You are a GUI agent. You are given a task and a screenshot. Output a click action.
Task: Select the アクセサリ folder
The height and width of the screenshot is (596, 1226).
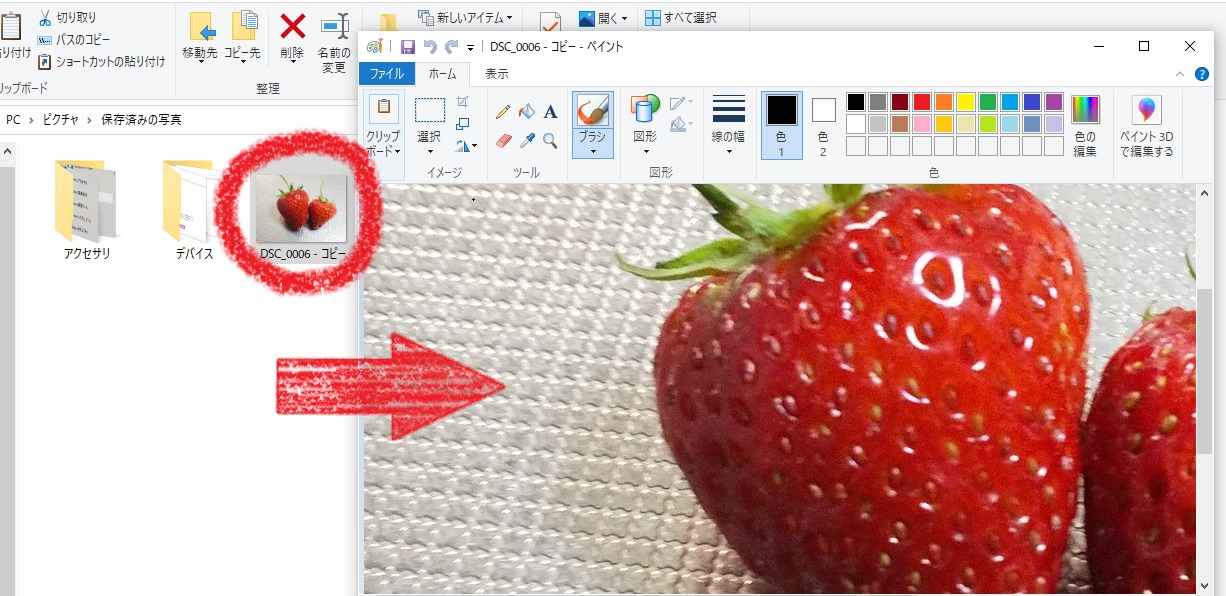(x=87, y=210)
